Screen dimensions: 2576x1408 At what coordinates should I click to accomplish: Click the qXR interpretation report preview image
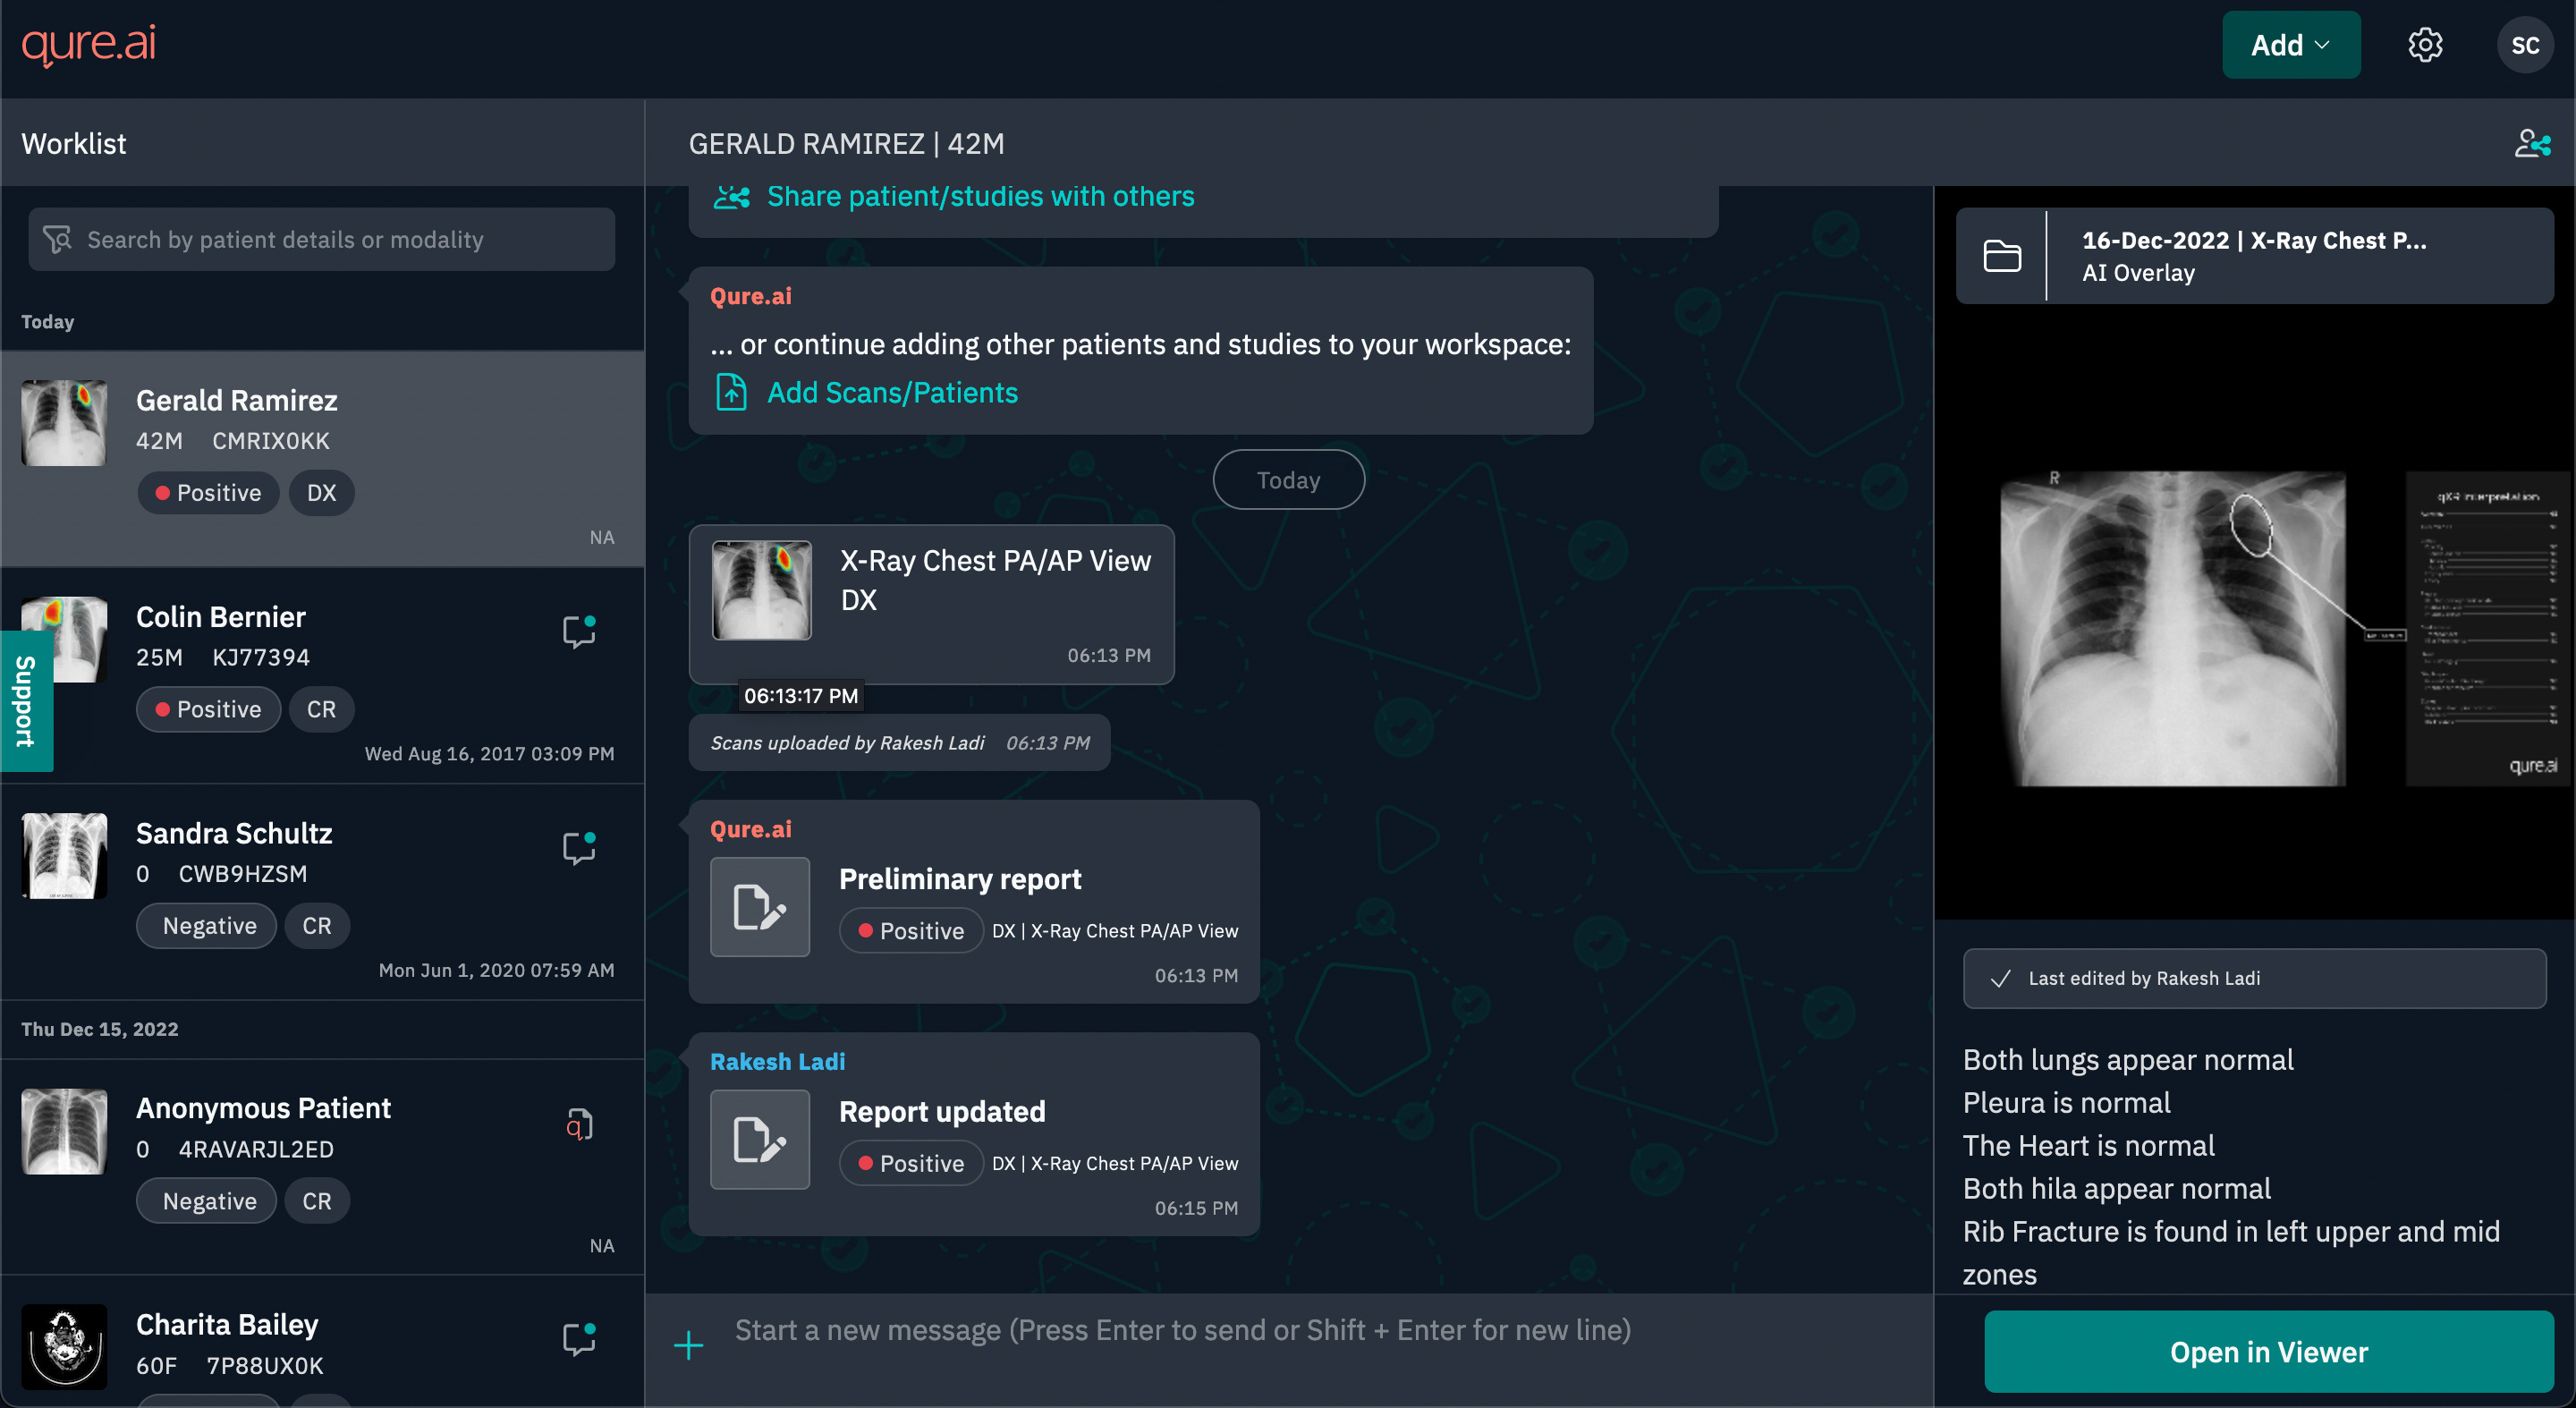pyautogui.click(x=2487, y=629)
